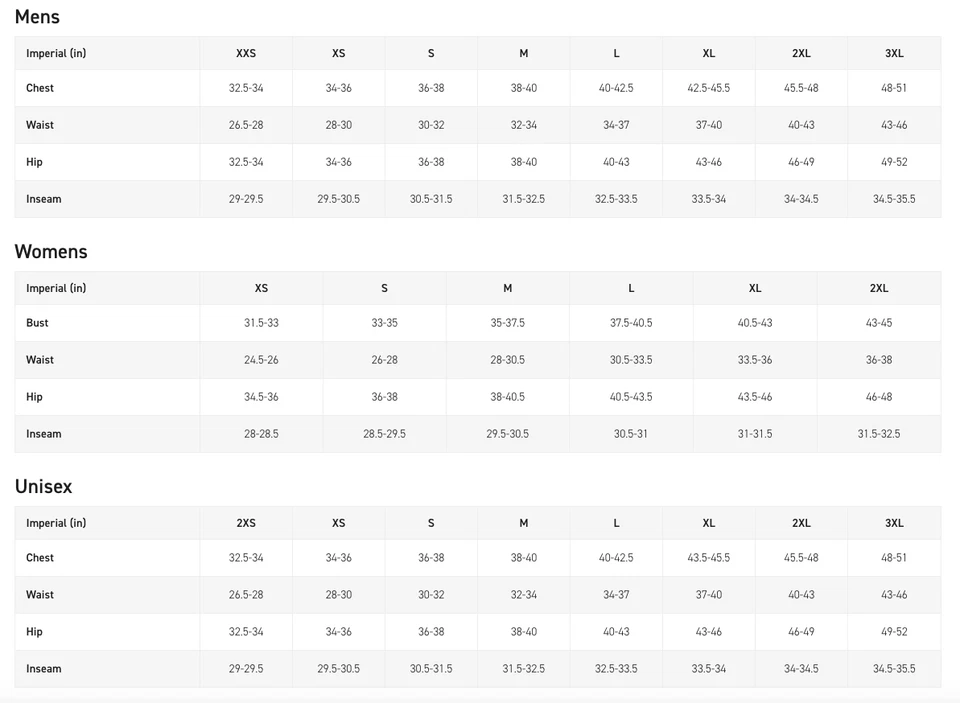The width and height of the screenshot is (960, 703).
Task: Click the Womens section heading
Action: [x=51, y=252]
